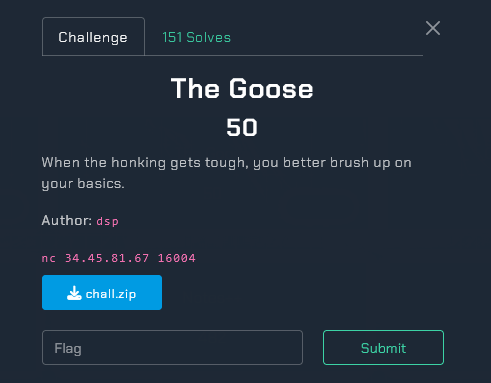This screenshot has width=491, height=383.
Task: Click the port number 16004
Action: point(177,258)
